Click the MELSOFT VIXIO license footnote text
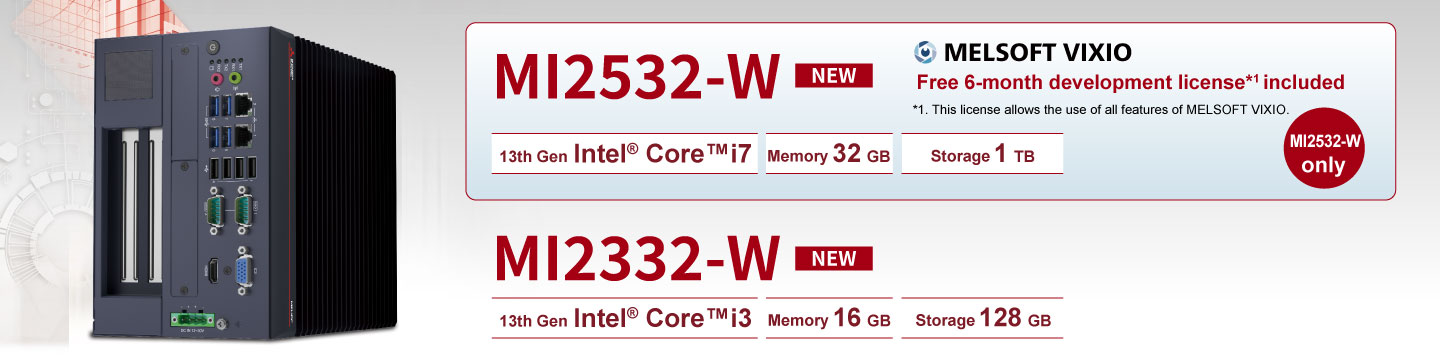This screenshot has height=360, width=1440. point(1102,109)
